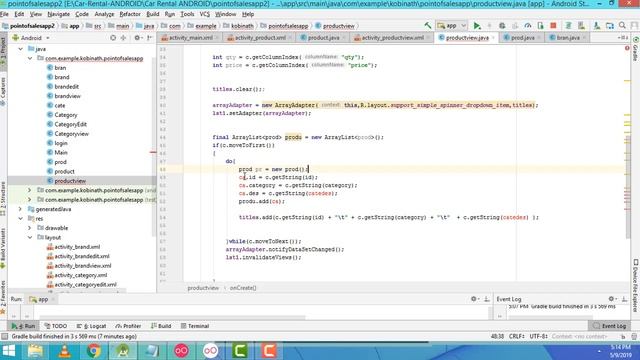Open File Explorer from taskbar
The width and height of the screenshot is (640, 360).
[36, 351]
